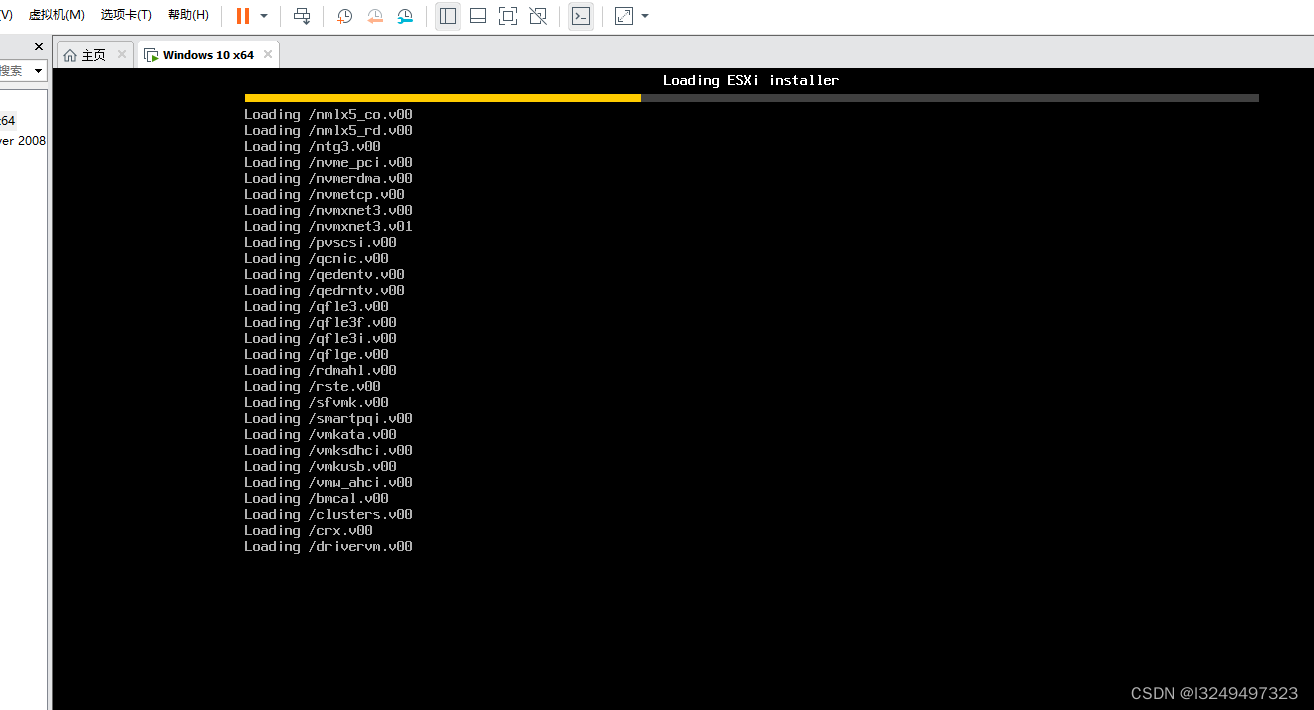Close the 主页 tab
This screenshot has height=710, width=1314.
[122, 55]
